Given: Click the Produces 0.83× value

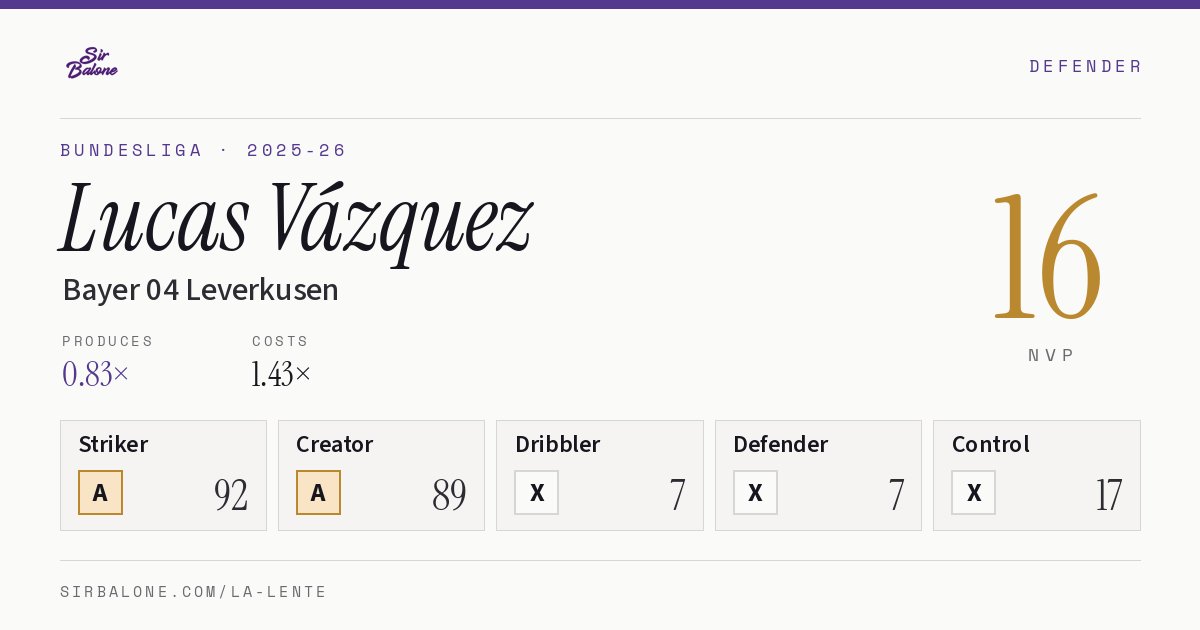Looking at the screenshot, I should pos(96,374).
